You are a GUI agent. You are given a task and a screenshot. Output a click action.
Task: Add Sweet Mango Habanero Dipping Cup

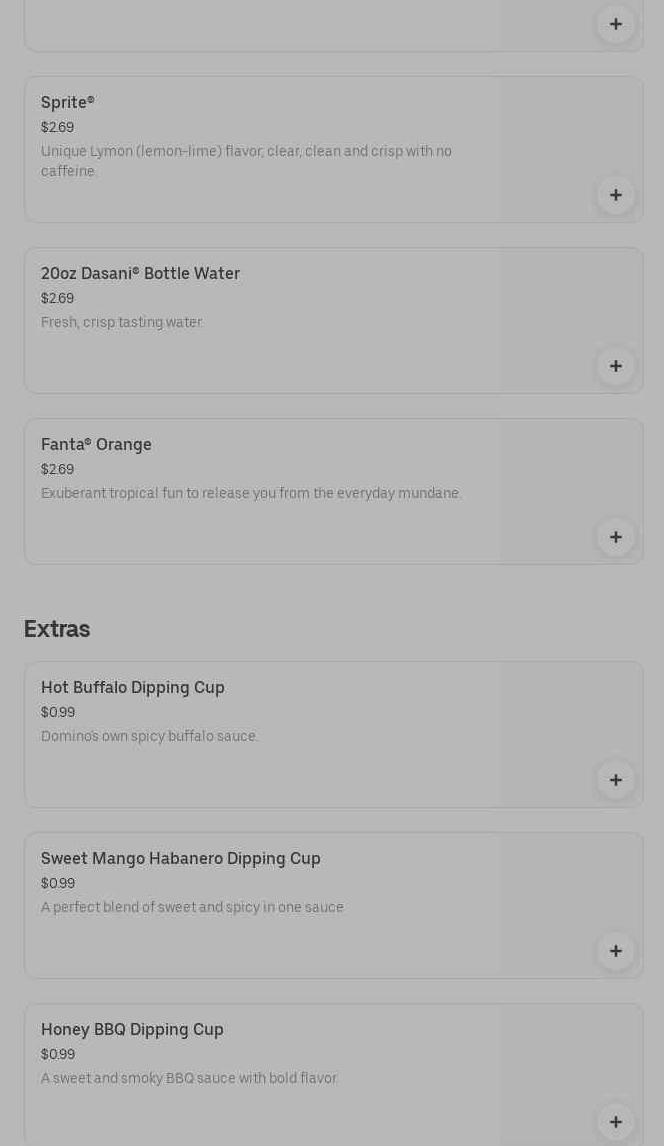(615, 951)
